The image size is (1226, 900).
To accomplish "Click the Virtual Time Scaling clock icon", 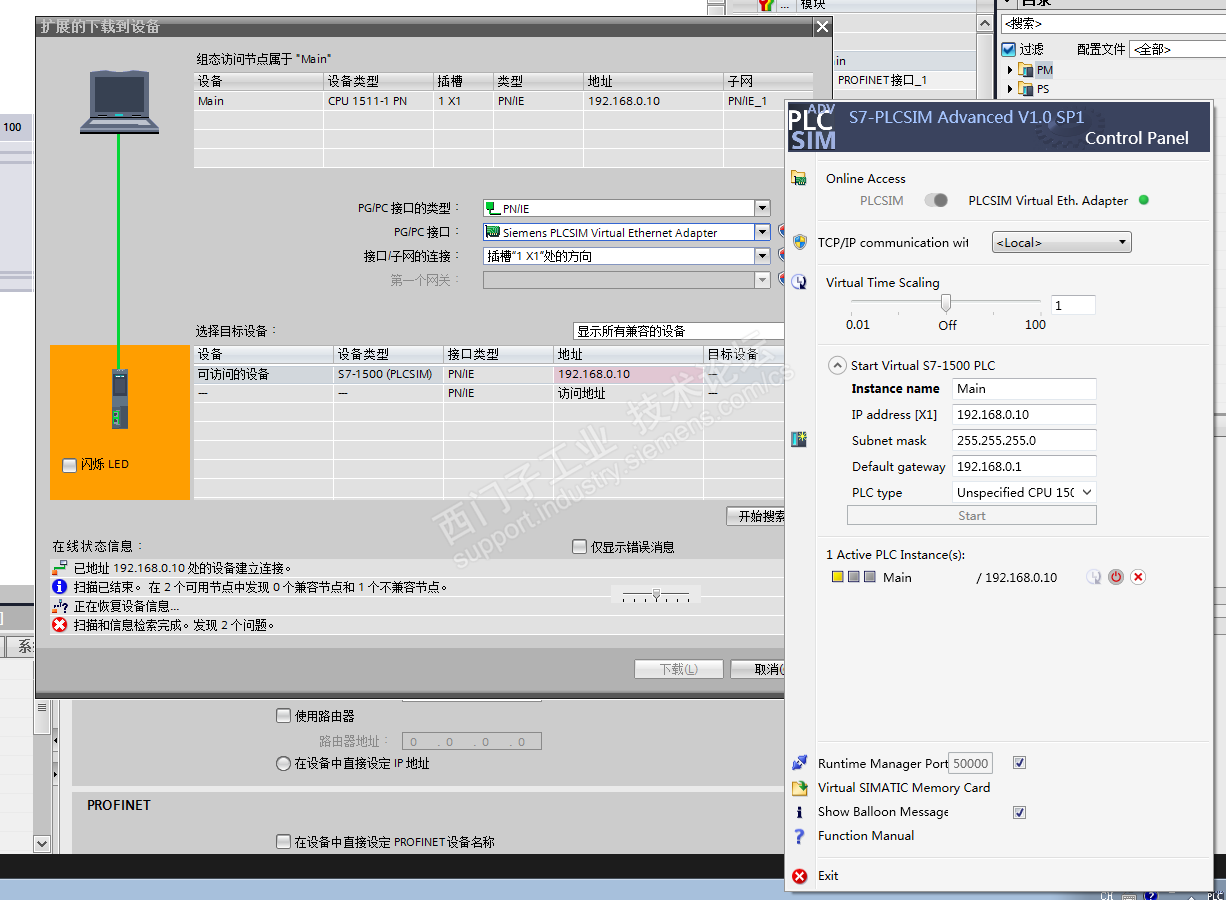I will click(x=799, y=282).
